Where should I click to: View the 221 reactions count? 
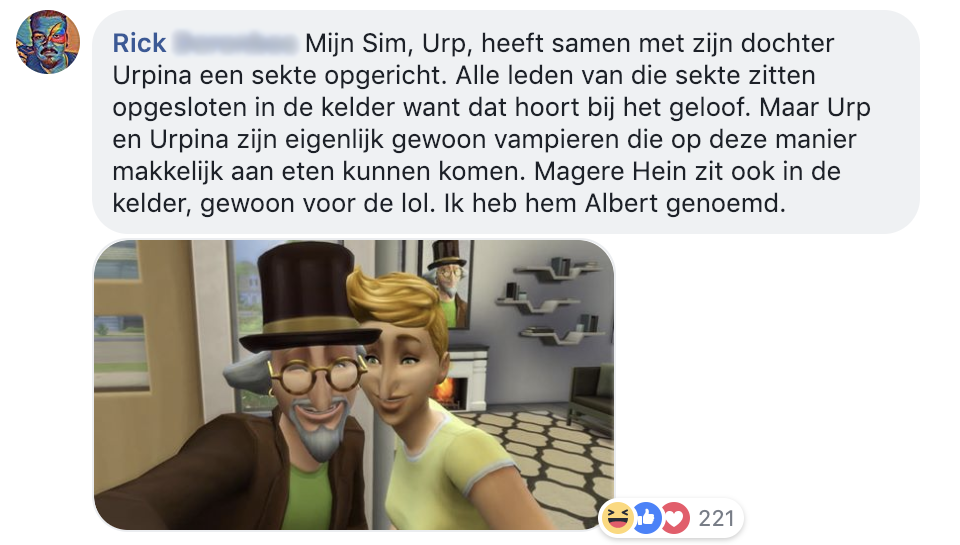(716, 519)
